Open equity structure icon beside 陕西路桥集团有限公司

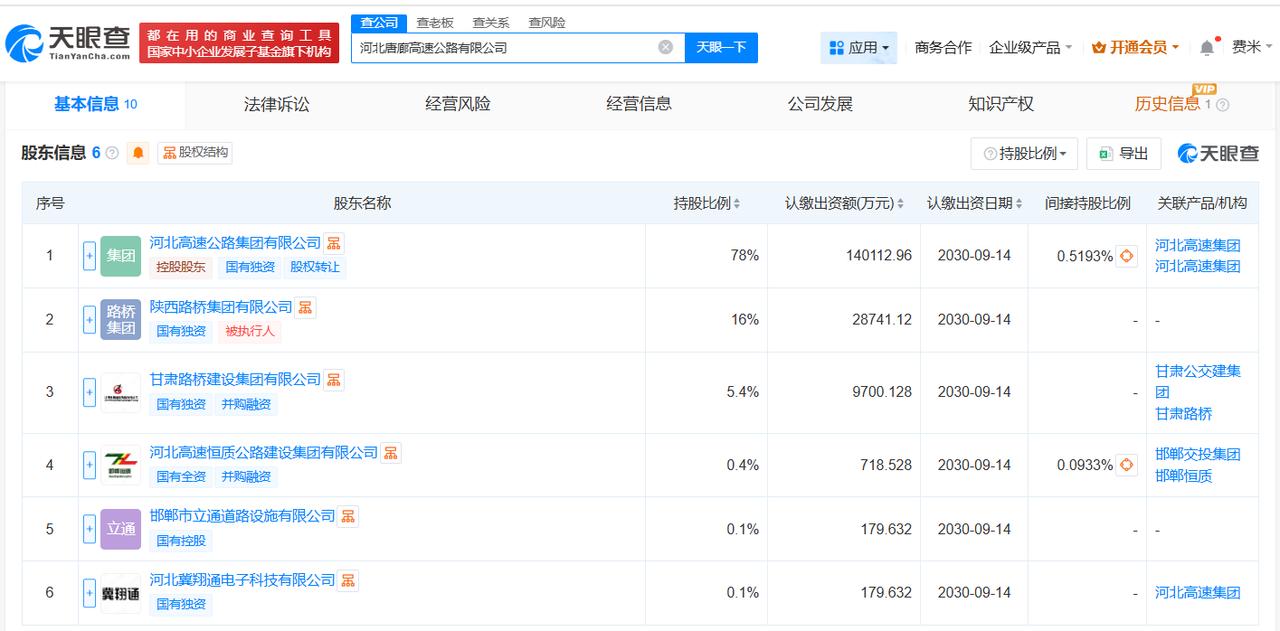[305, 307]
